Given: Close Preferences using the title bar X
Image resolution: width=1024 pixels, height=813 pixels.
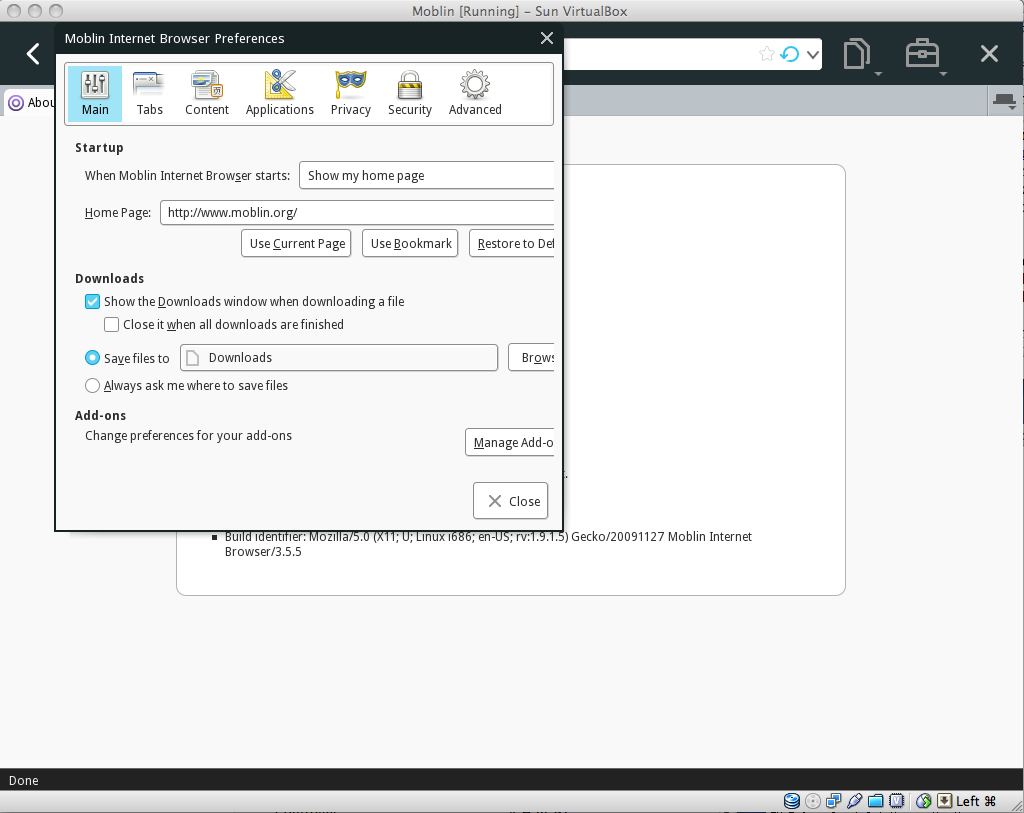Looking at the screenshot, I should pyautogui.click(x=547, y=39).
